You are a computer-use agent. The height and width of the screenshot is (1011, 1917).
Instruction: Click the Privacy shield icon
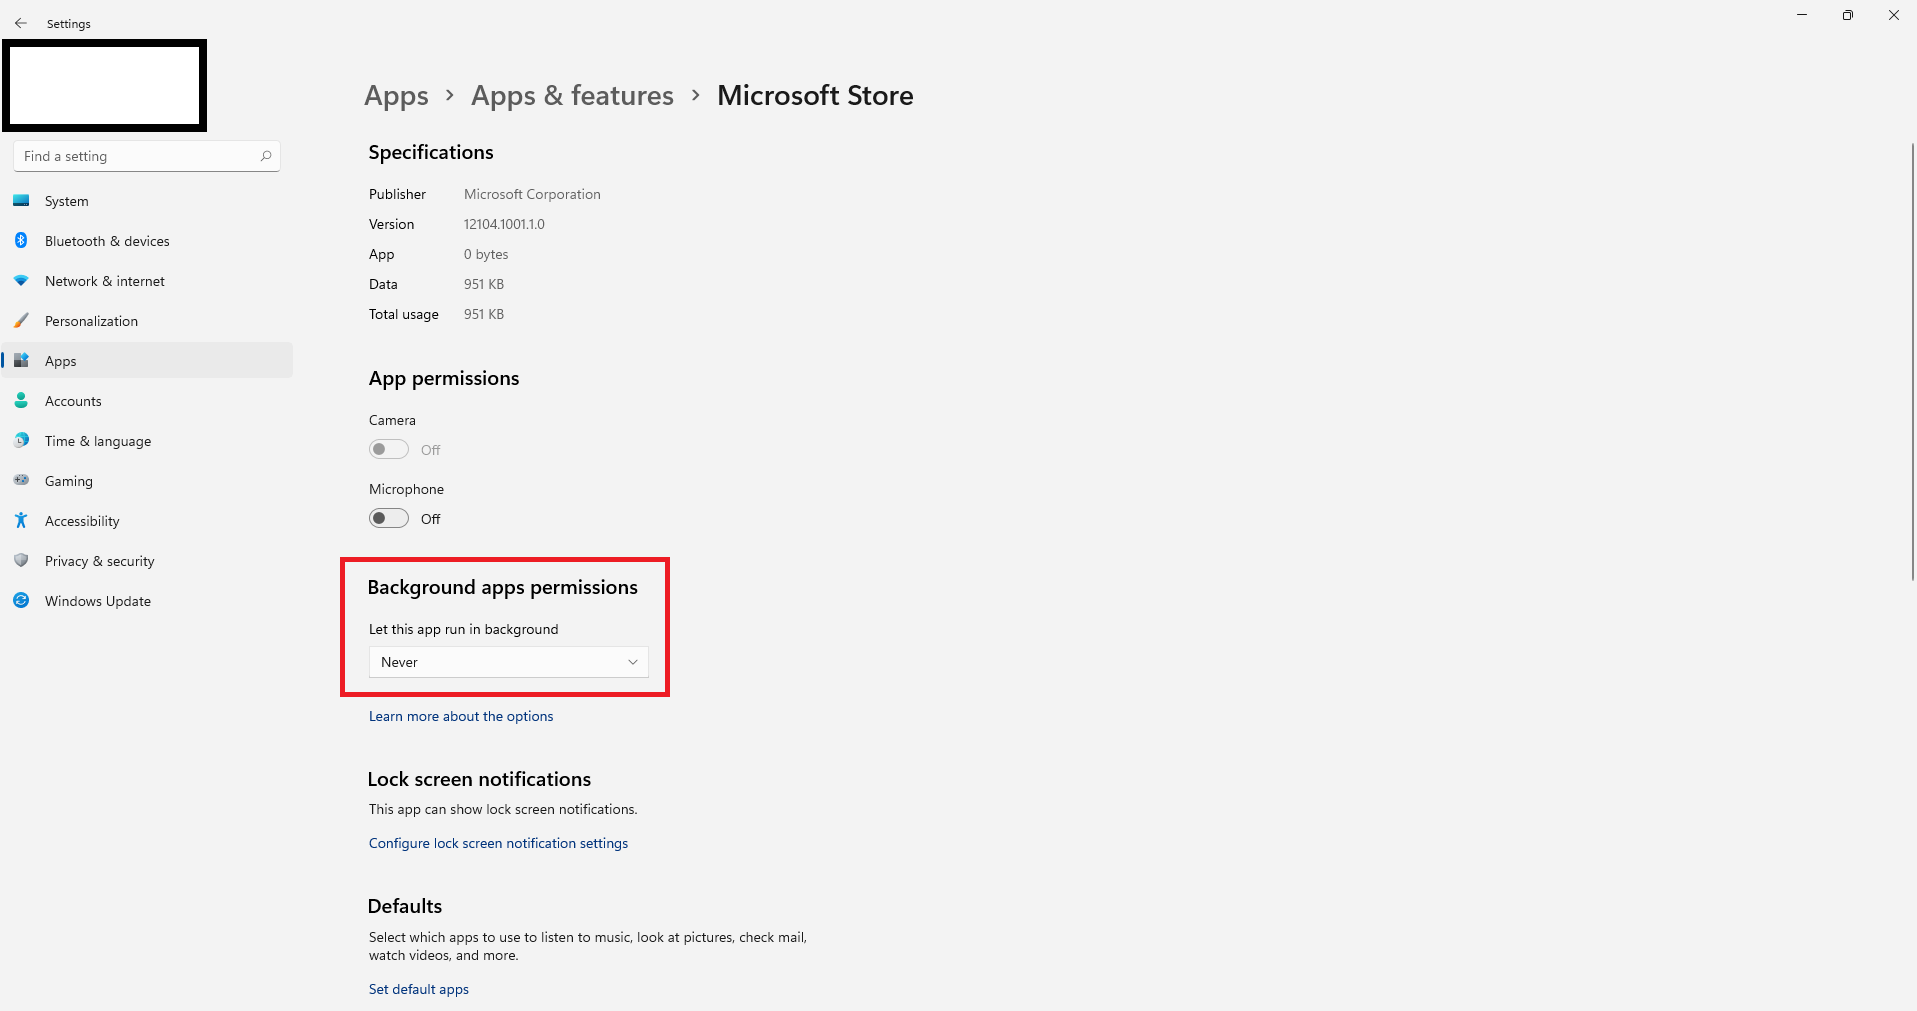(21, 561)
